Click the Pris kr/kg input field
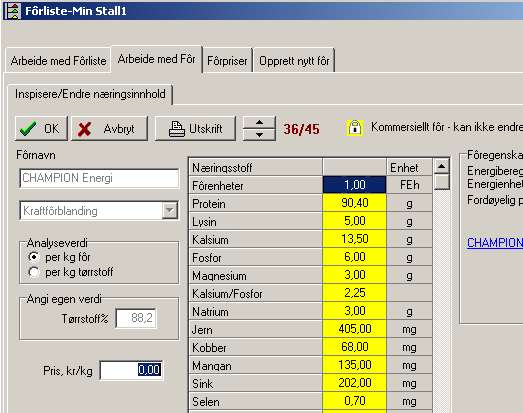 pyautogui.click(x=131, y=370)
